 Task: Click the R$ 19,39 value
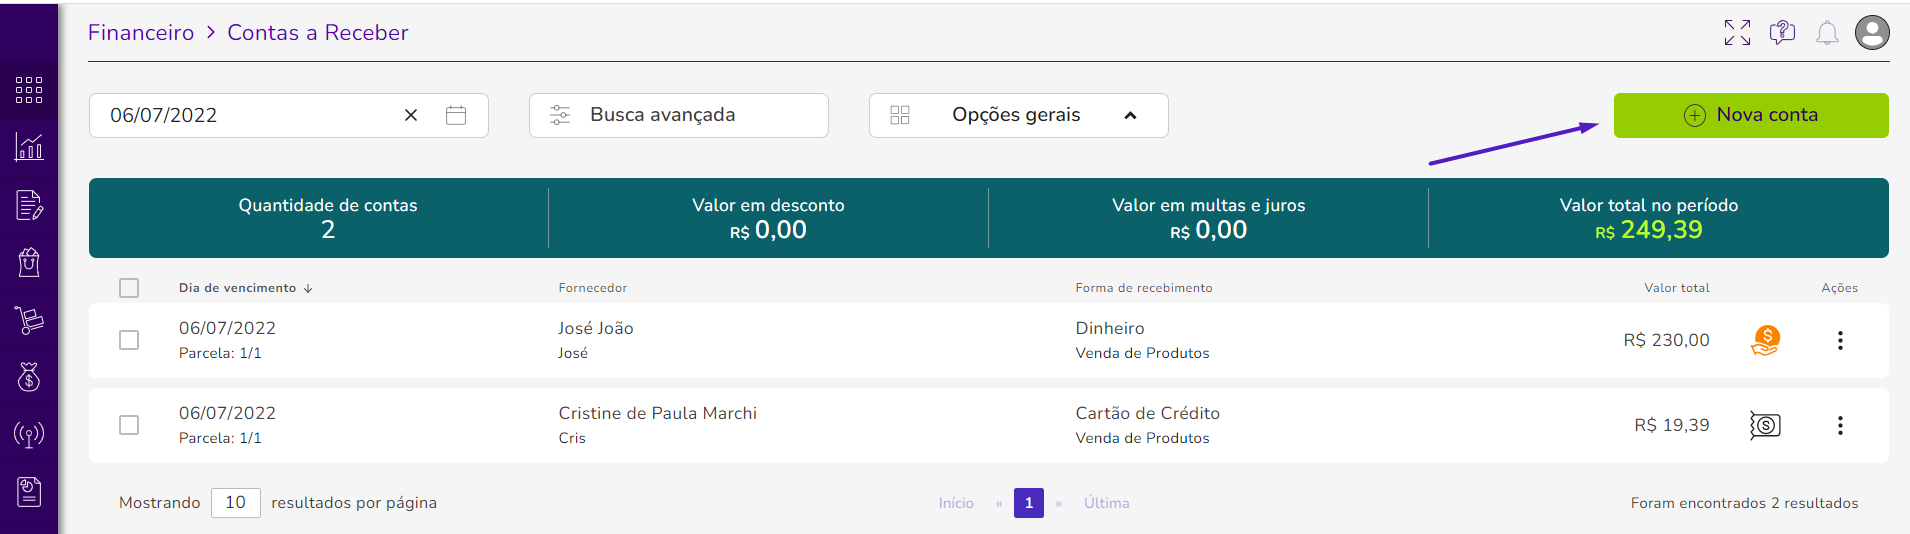(1671, 425)
